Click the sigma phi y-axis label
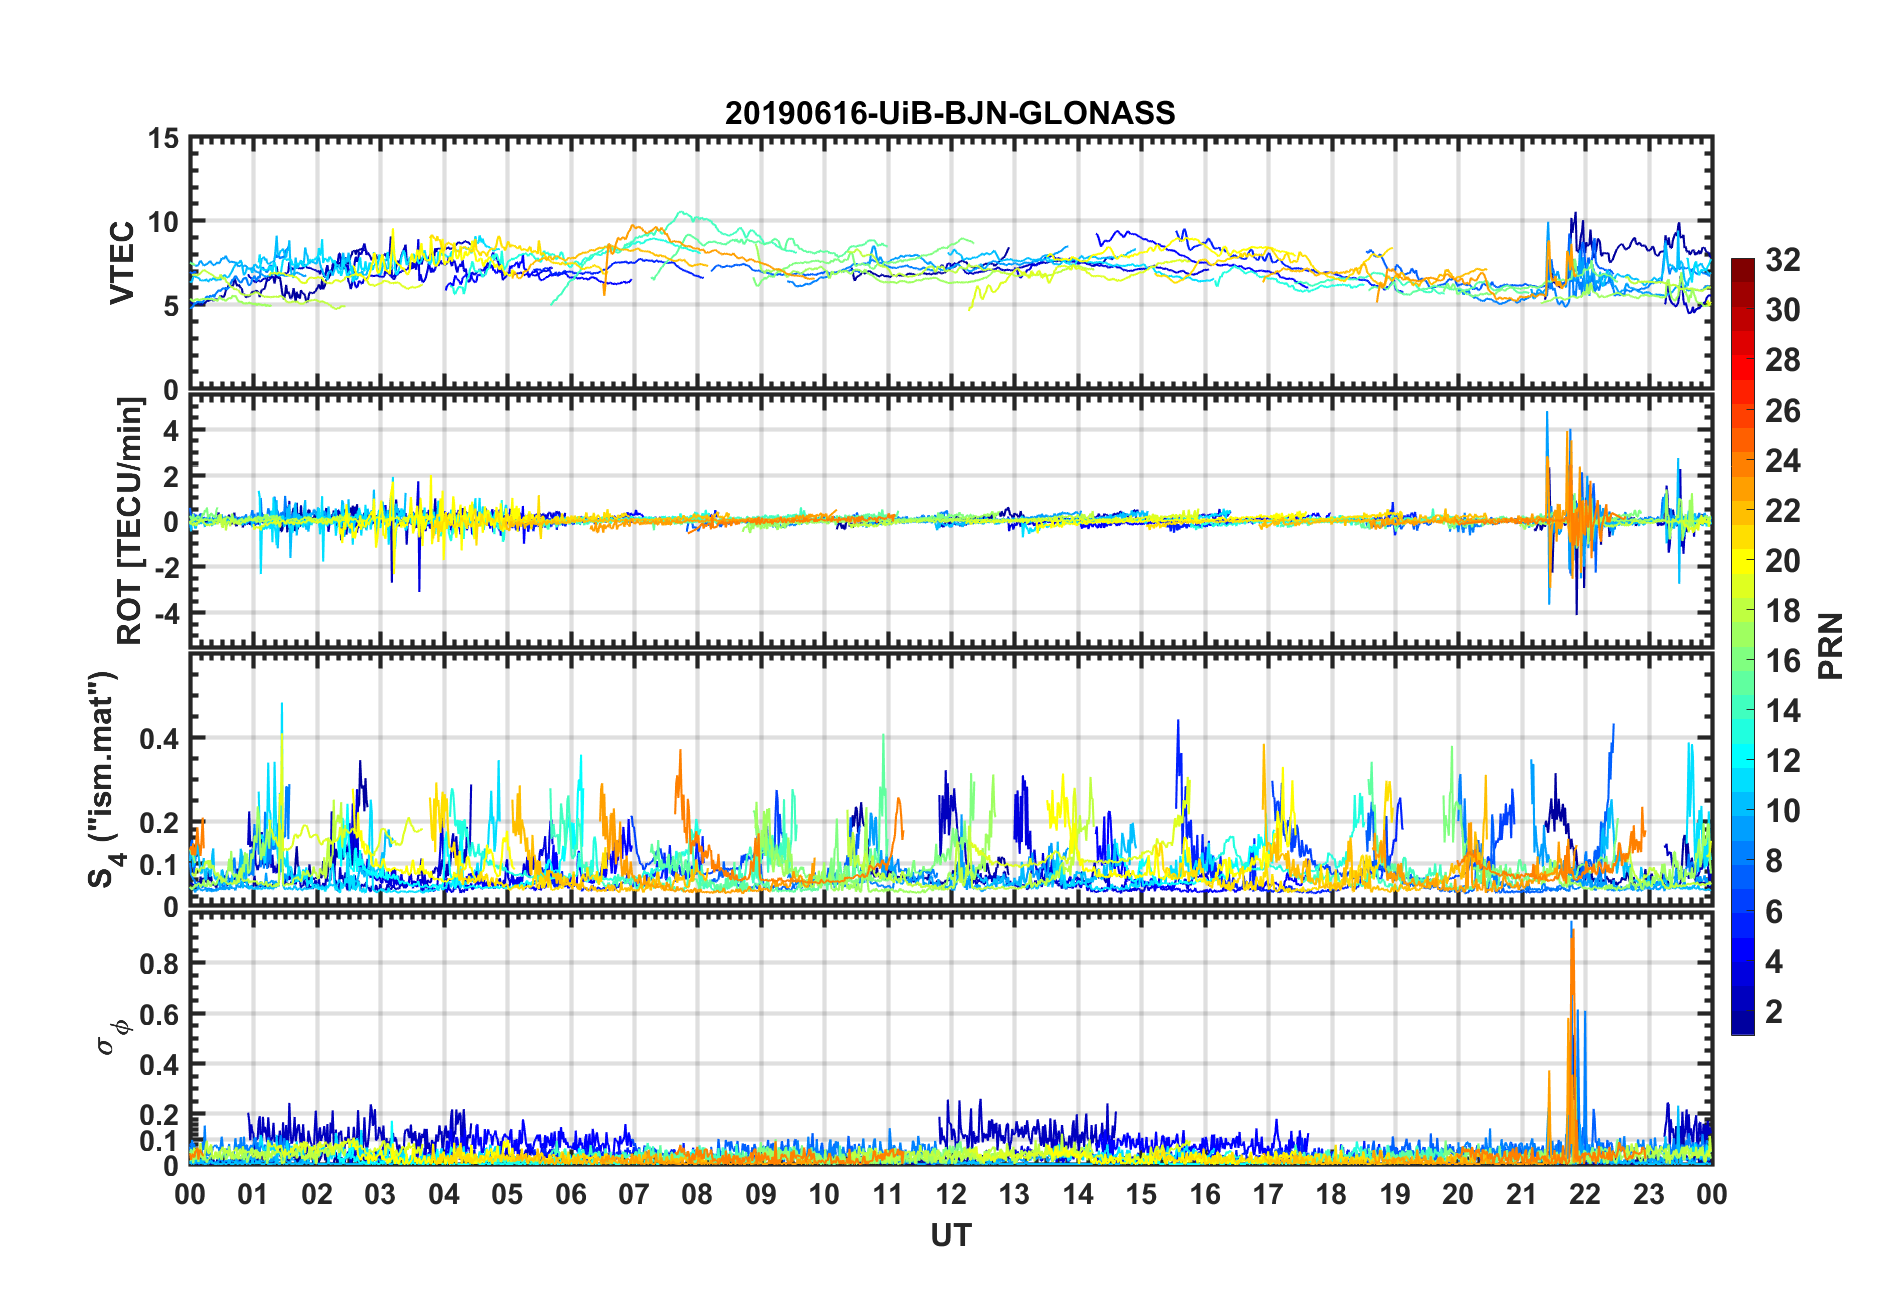This screenshot has height=1292, width=1902. pos(112,1038)
